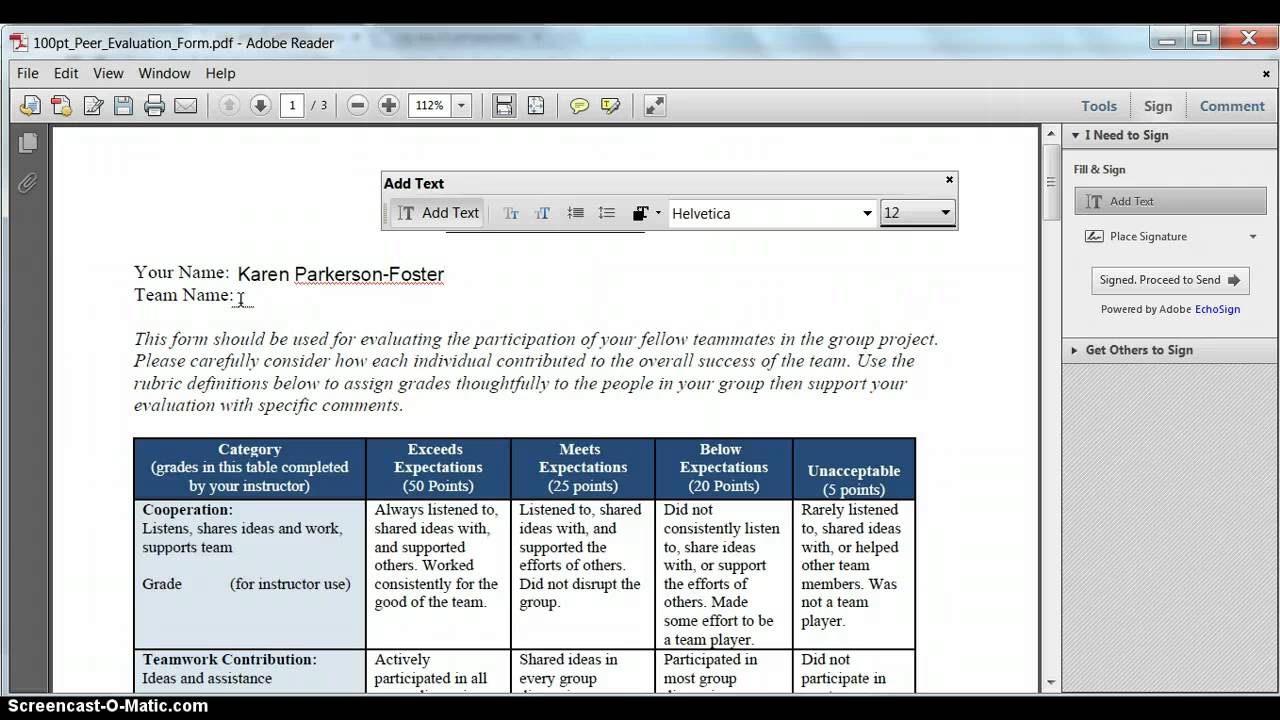
Task: Click Signed. Proceed to Send button
Action: click(1170, 280)
